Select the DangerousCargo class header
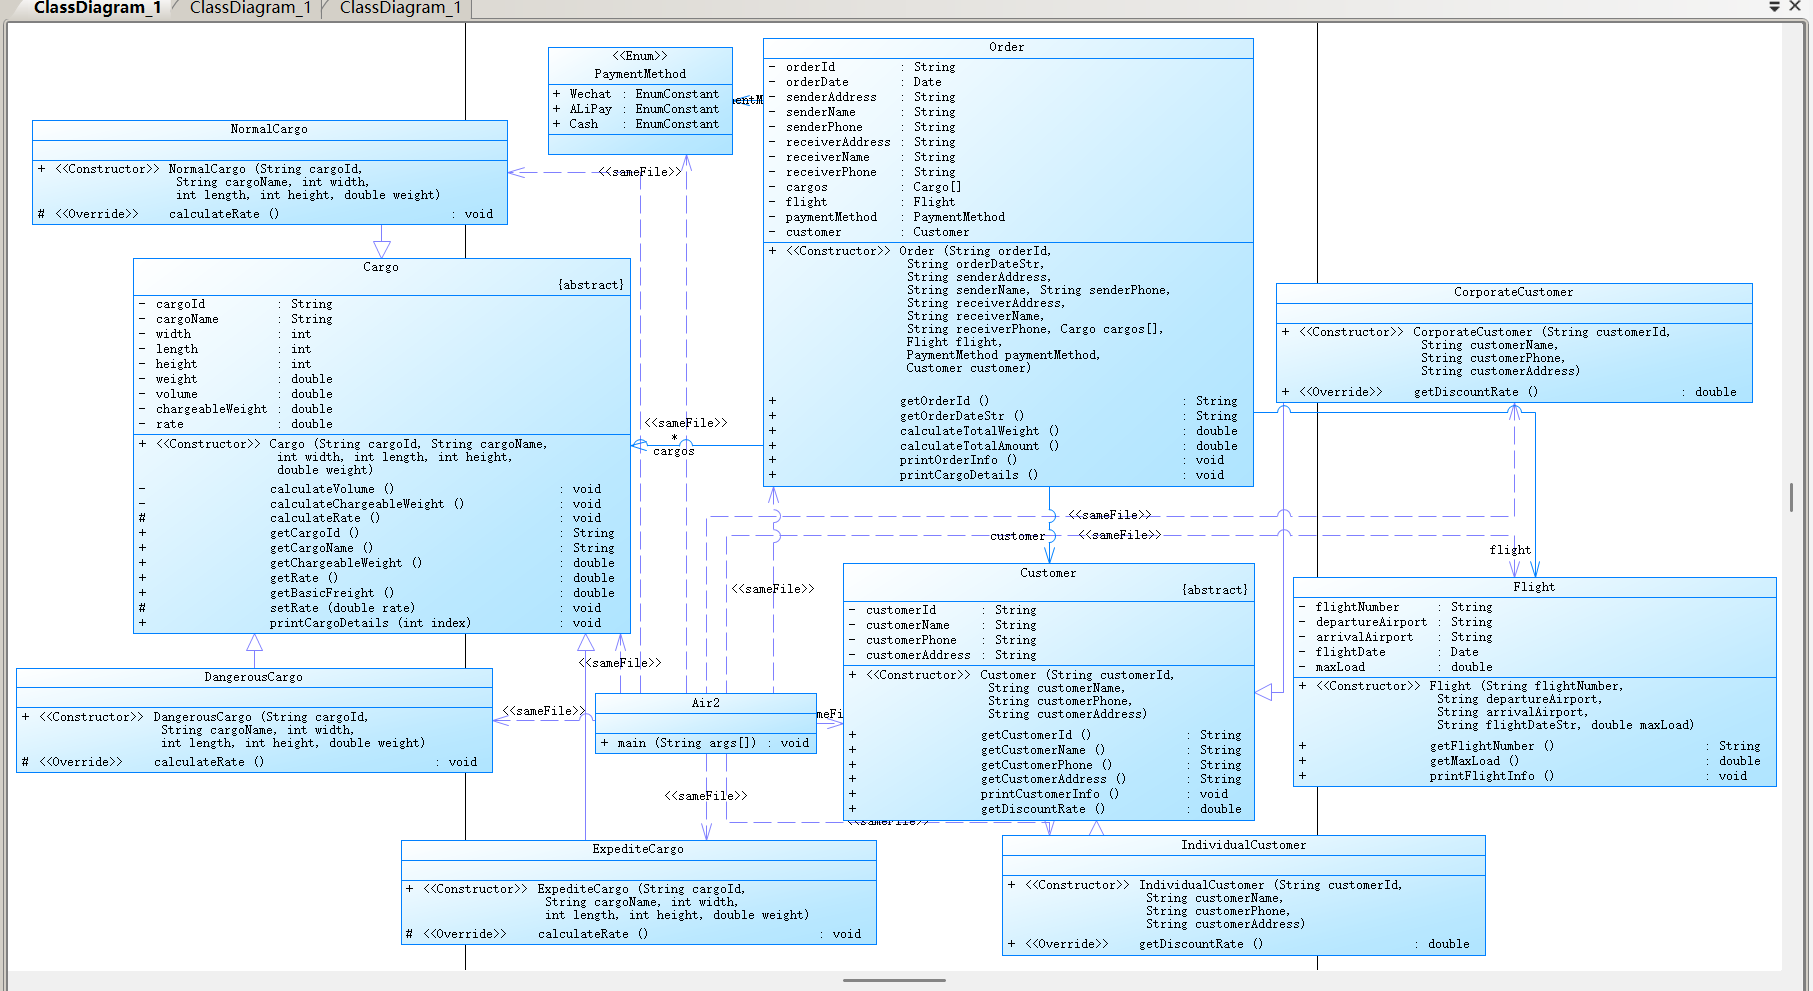 click(254, 677)
